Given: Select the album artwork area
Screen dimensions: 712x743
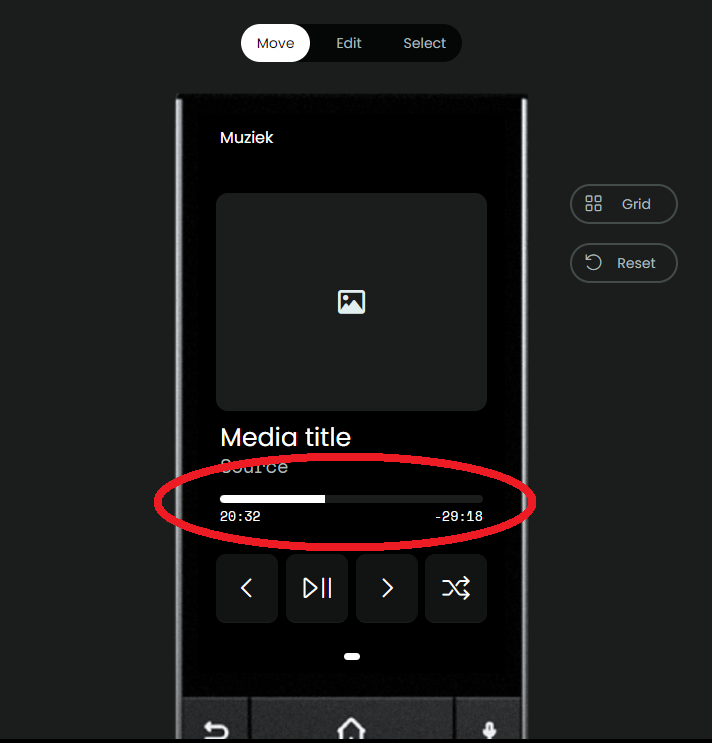Looking at the screenshot, I should pos(351,302).
